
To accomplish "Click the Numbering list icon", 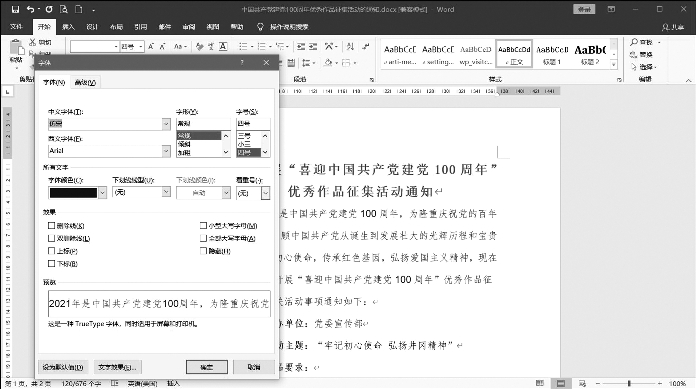I will tap(261, 46).
